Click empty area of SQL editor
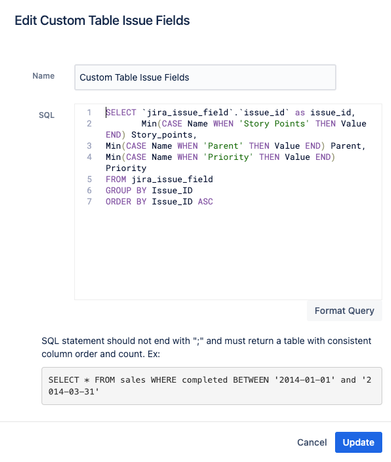This screenshot has width=391, height=462. [x=228, y=253]
